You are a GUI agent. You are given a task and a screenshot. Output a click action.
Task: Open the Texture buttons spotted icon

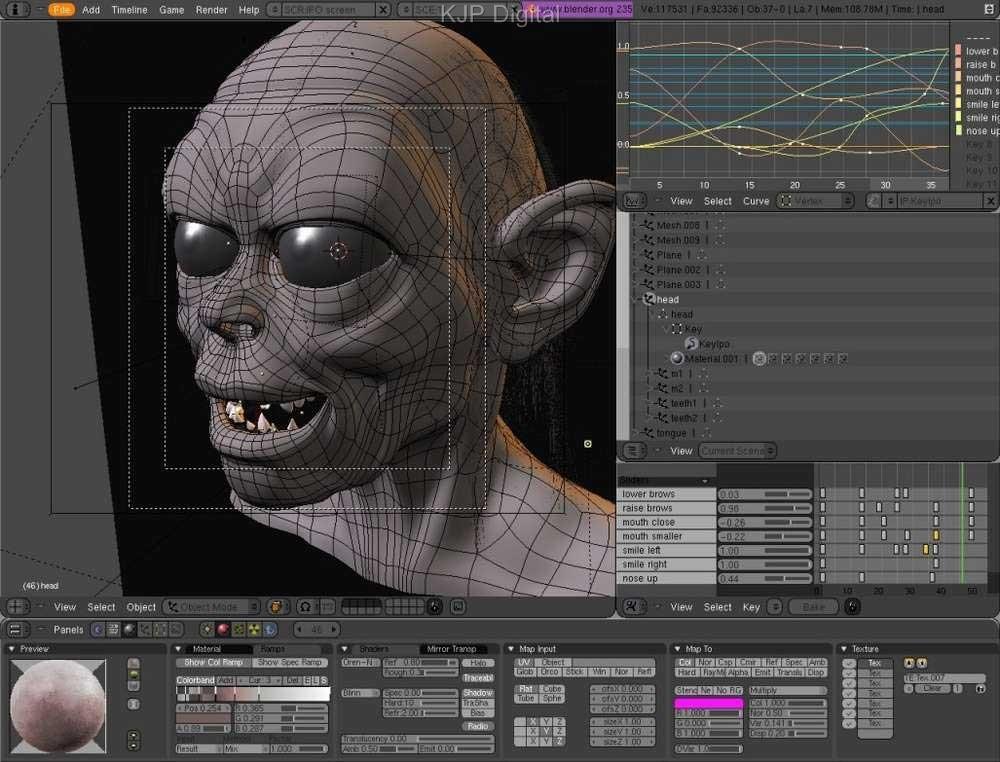pyautogui.click(x=237, y=629)
